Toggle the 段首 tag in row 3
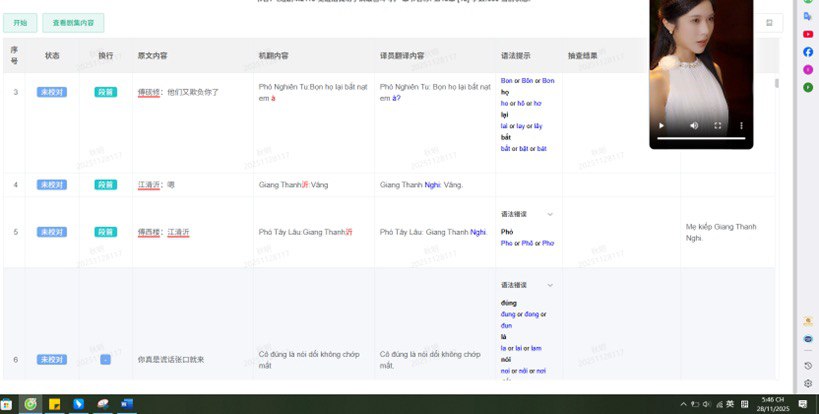Image resolution: width=819 pixels, height=414 pixels. pos(105,92)
